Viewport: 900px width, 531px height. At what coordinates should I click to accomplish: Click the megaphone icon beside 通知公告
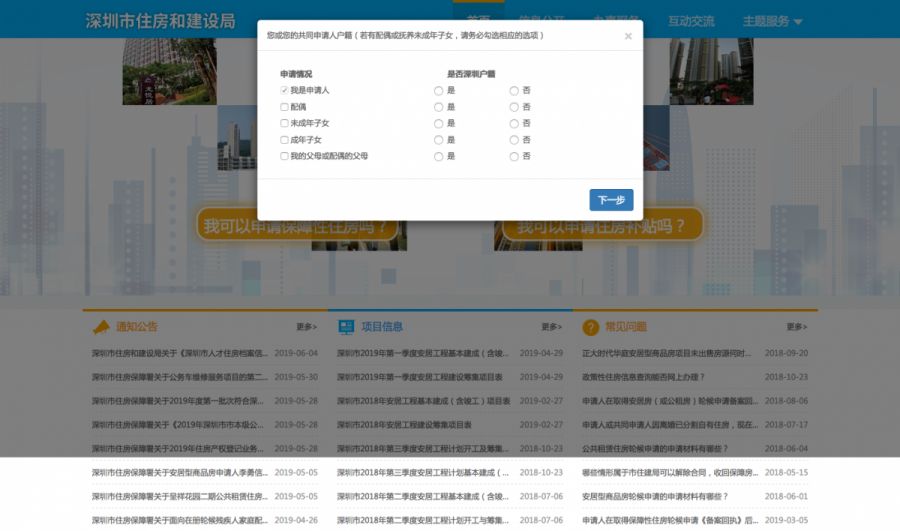101,327
